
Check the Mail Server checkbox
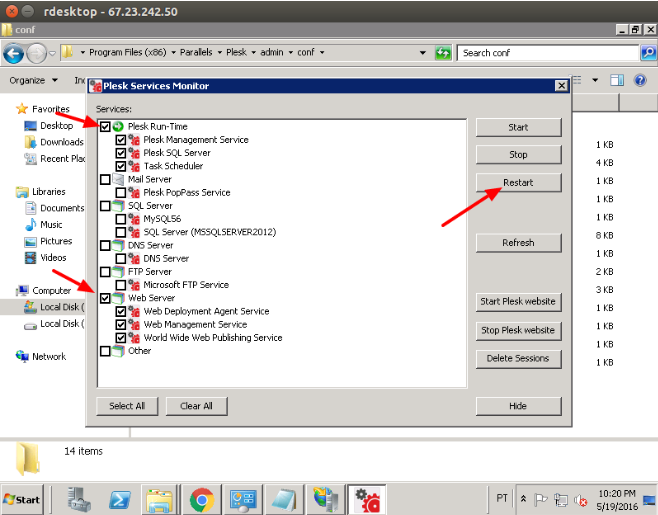(x=105, y=180)
